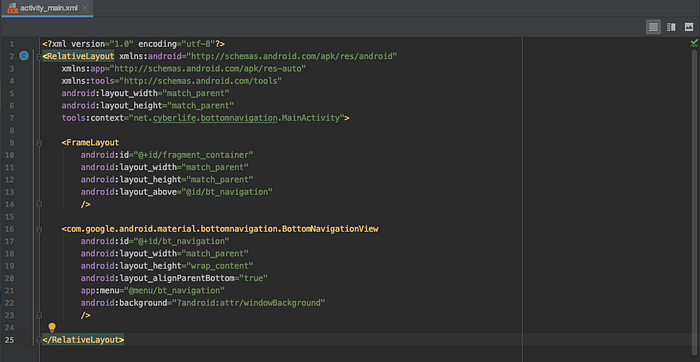
Task: Click the BottomNavigationView class name
Action: (x=222, y=229)
